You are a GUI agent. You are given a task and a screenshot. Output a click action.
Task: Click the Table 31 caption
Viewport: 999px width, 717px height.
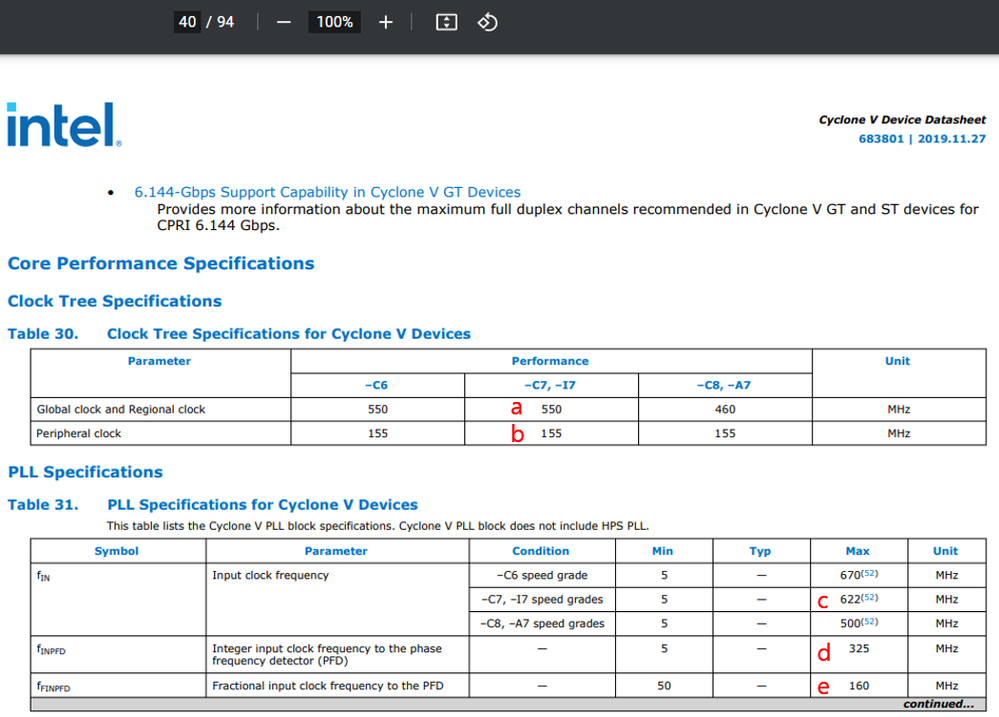(x=213, y=505)
